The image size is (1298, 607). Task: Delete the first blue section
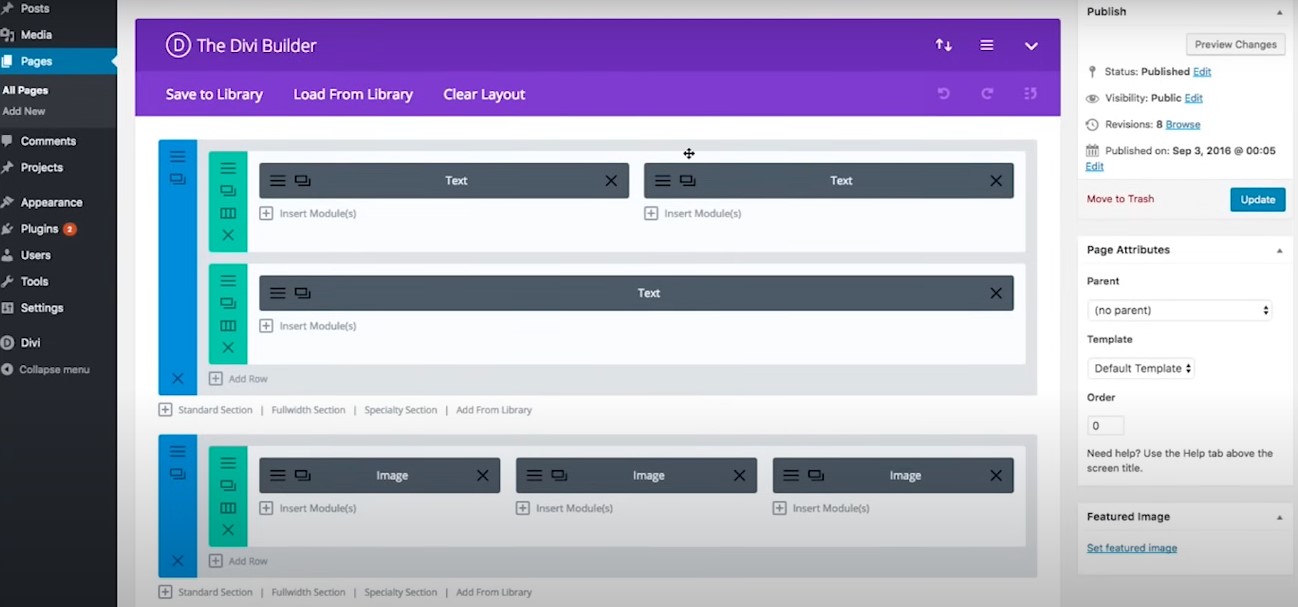click(x=177, y=379)
